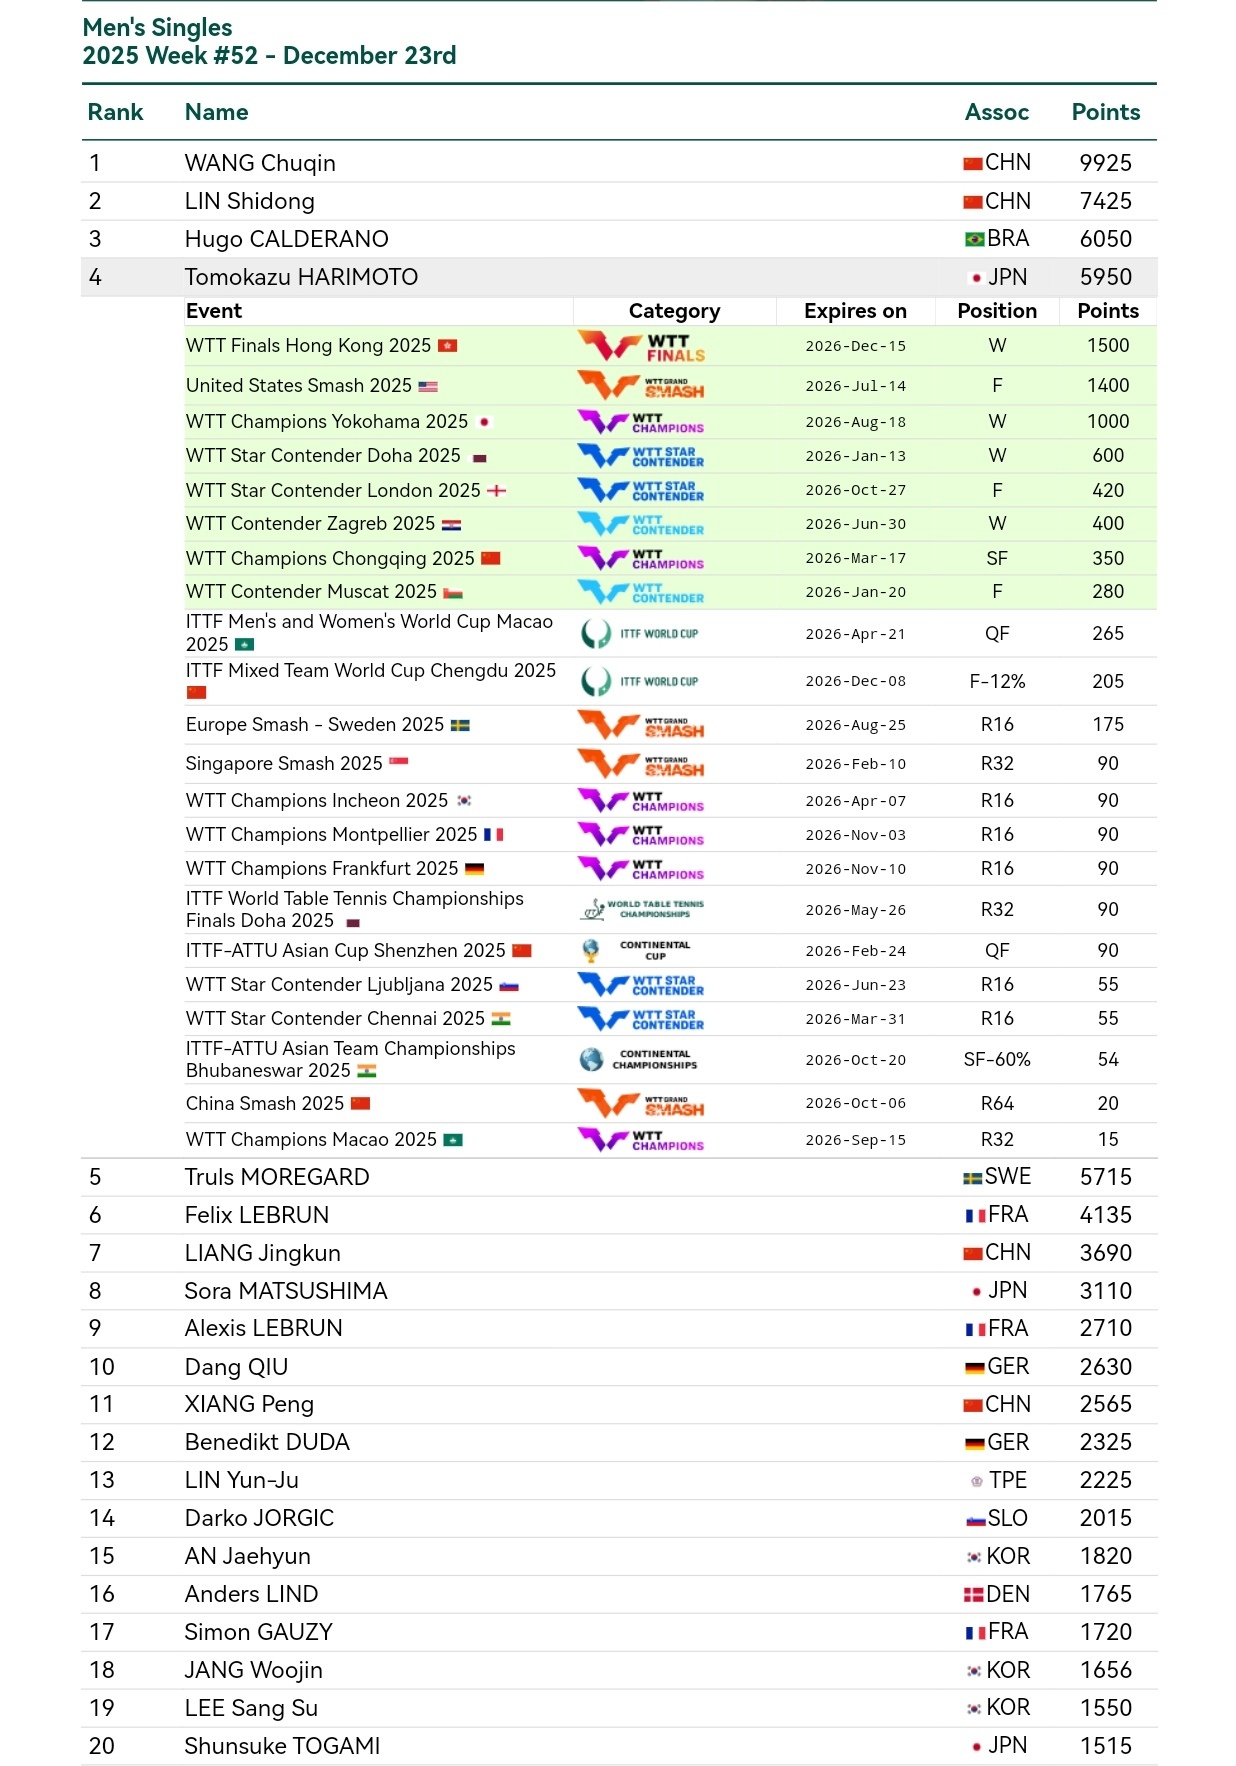Click the Brazil flag next to BRA
This screenshot has width=1236, height=1766.
click(x=974, y=239)
